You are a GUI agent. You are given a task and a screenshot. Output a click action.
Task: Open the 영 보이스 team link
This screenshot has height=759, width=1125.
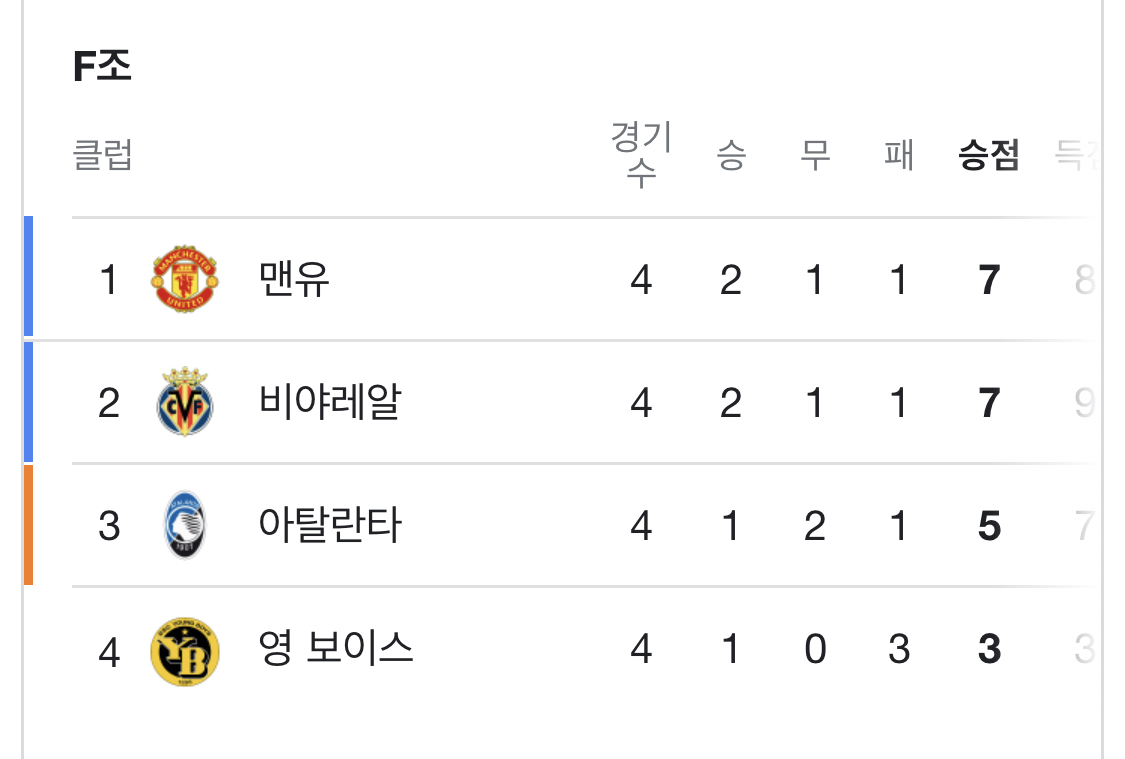[335, 649]
